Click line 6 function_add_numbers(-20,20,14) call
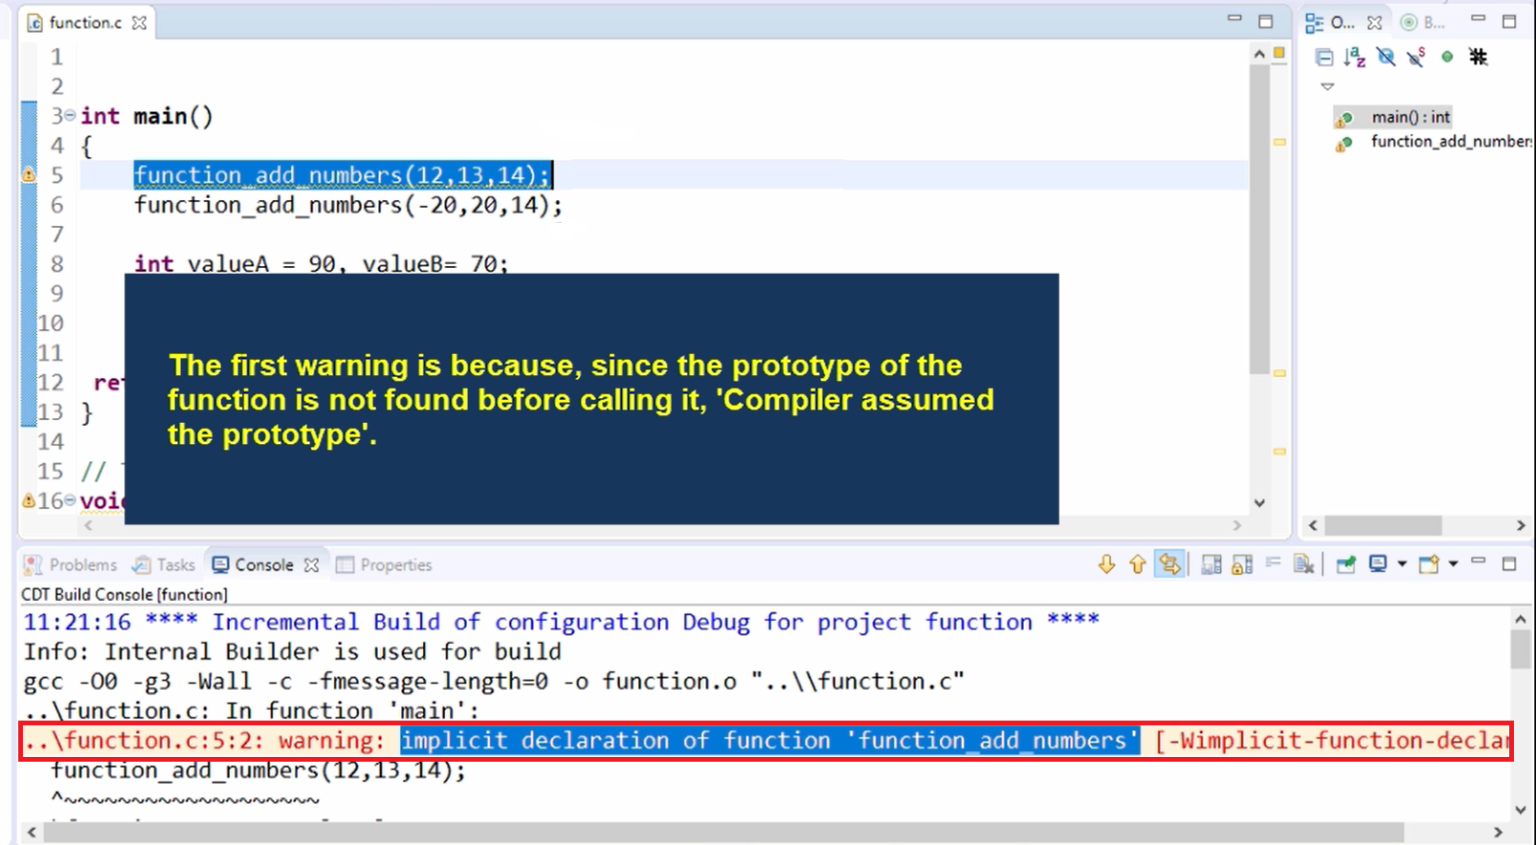This screenshot has height=845, width=1536. [348, 206]
